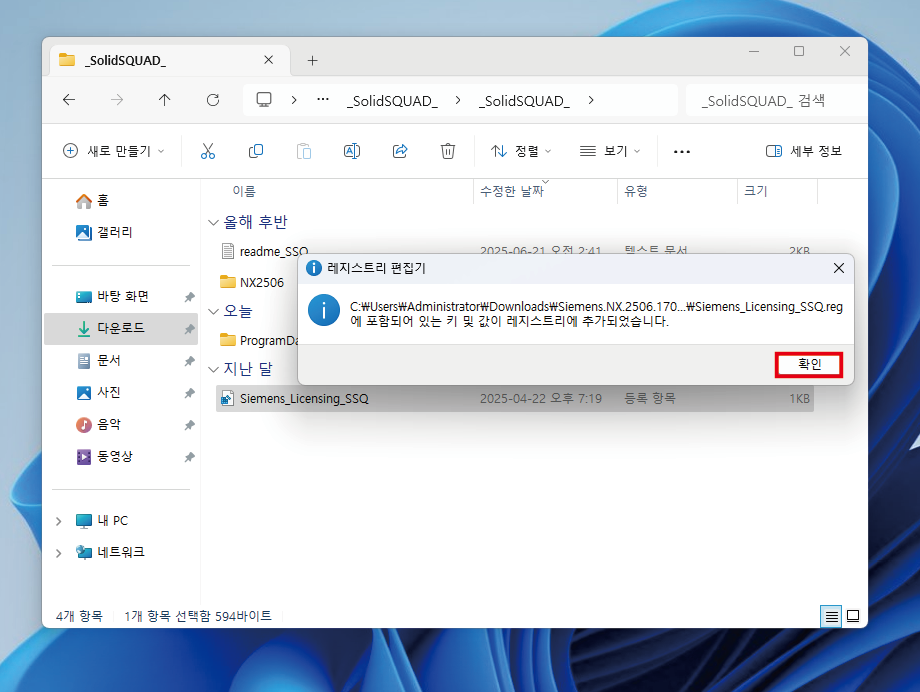The height and width of the screenshot is (692, 920).
Task: Click chevron after first _SolidSQUAD_ breadcrumb
Action: (x=458, y=100)
